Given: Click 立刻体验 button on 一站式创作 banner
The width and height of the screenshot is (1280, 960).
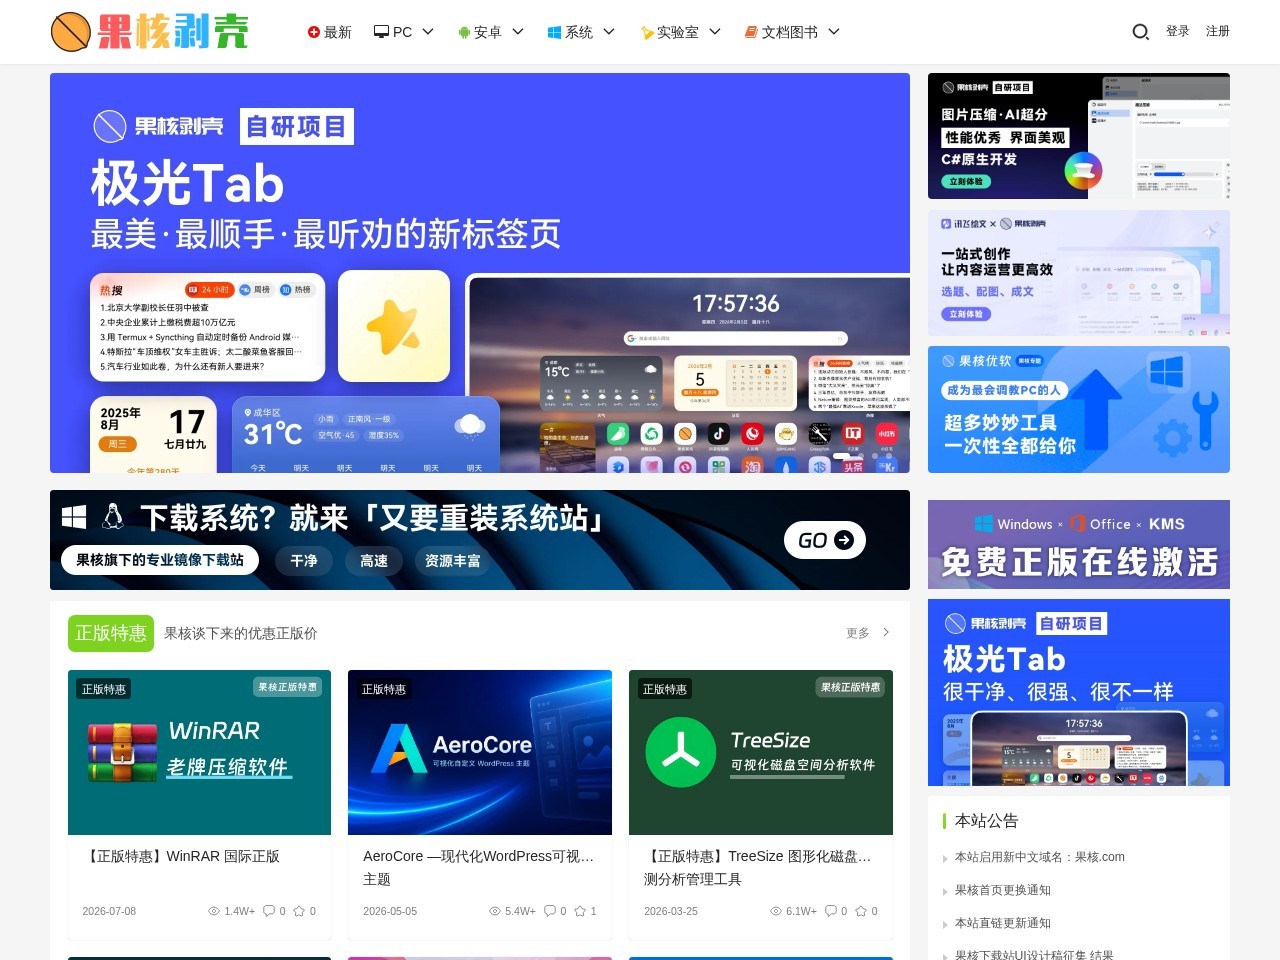Looking at the screenshot, I should pyautogui.click(x=966, y=314).
